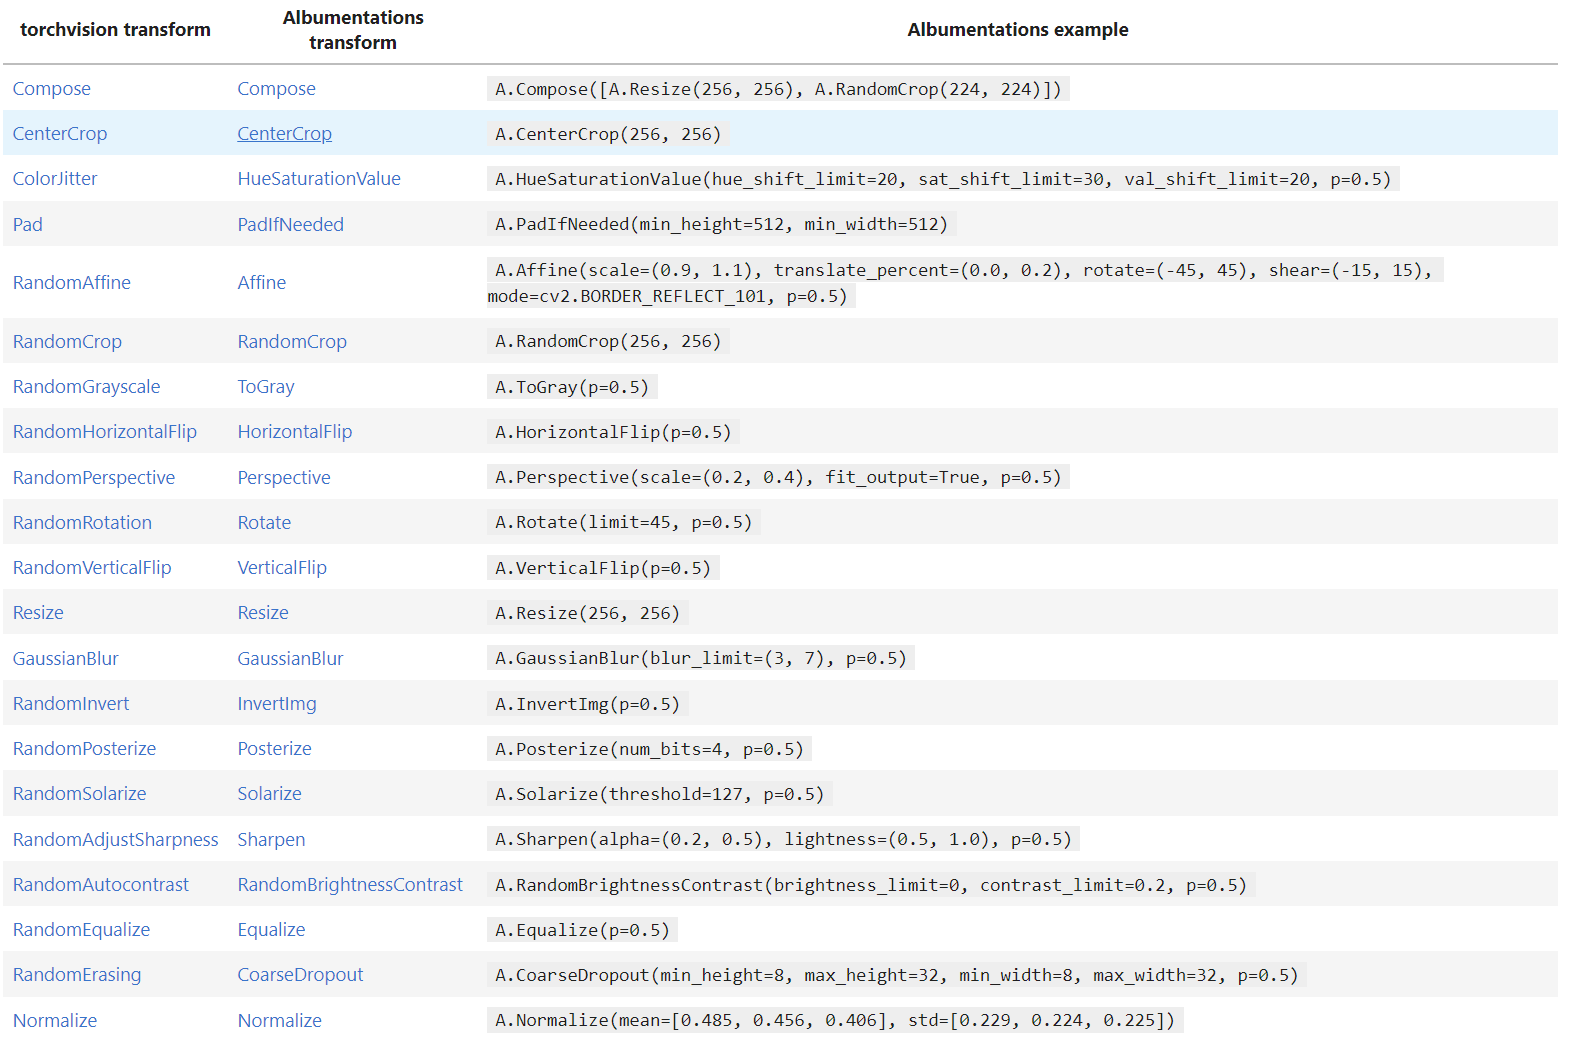Select the A.ToGray(p=0.5) code
Viewport: 1571px width, 1049px height.
(572, 387)
